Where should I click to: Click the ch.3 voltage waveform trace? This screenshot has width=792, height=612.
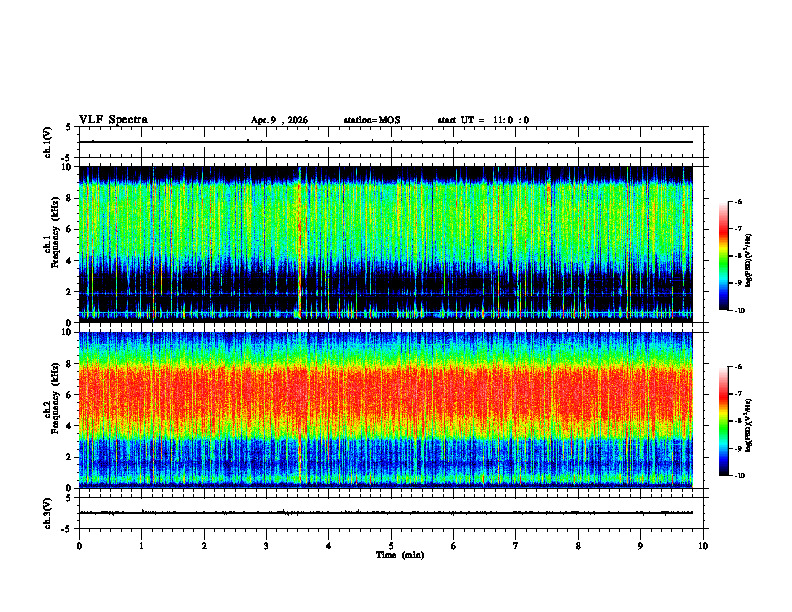pos(386,513)
